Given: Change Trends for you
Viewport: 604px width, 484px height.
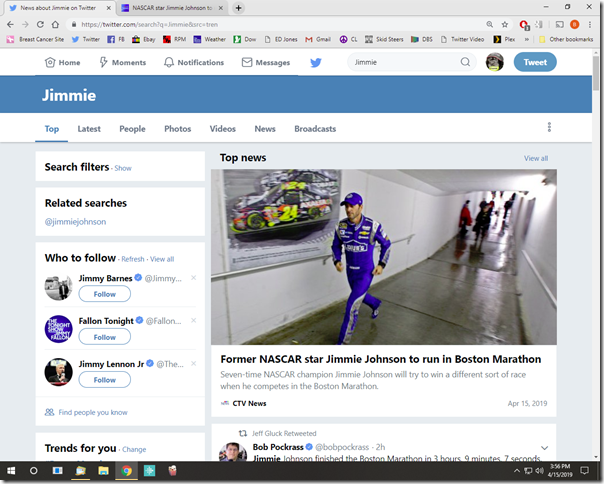Looking at the screenshot, I should [134, 449].
